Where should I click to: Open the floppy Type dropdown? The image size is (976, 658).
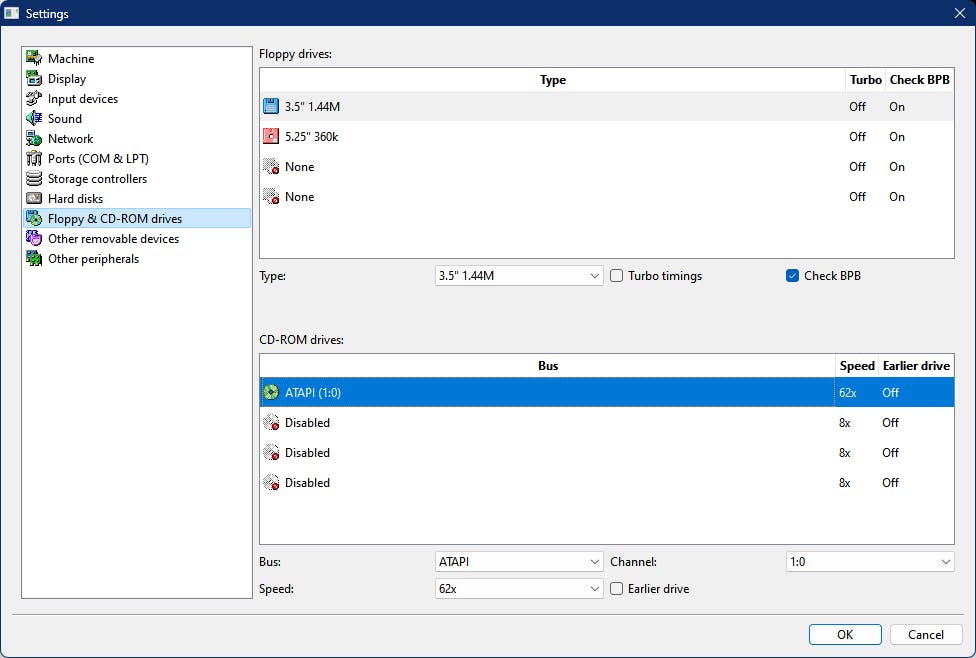pyautogui.click(x=519, y=276)
